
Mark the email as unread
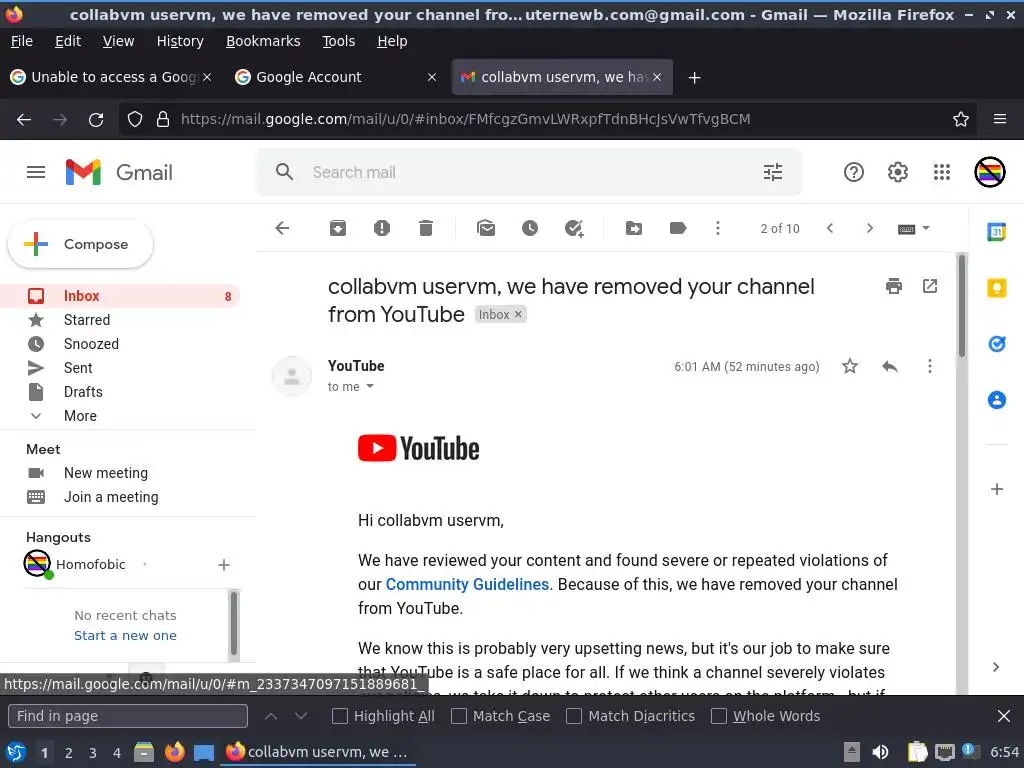click(486, 228)
